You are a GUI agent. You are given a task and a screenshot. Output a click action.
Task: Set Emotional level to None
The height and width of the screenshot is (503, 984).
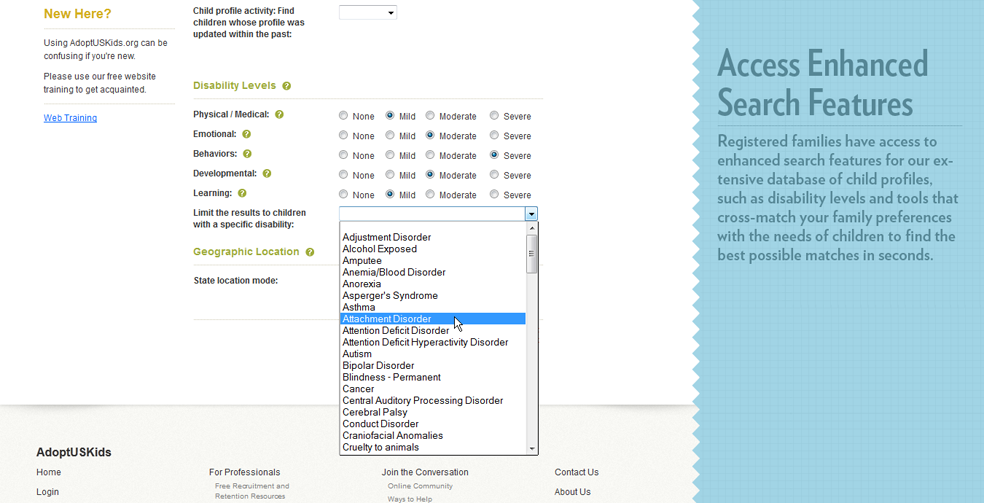point(344,135)
